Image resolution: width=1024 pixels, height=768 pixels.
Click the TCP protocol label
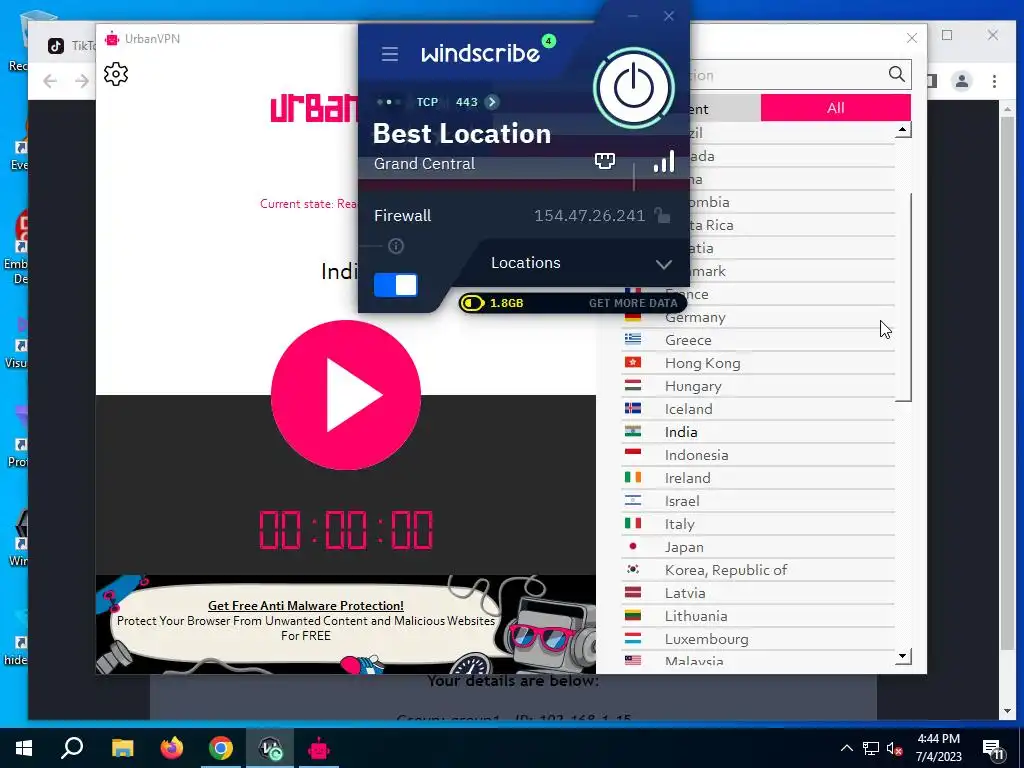coord(427,102)
